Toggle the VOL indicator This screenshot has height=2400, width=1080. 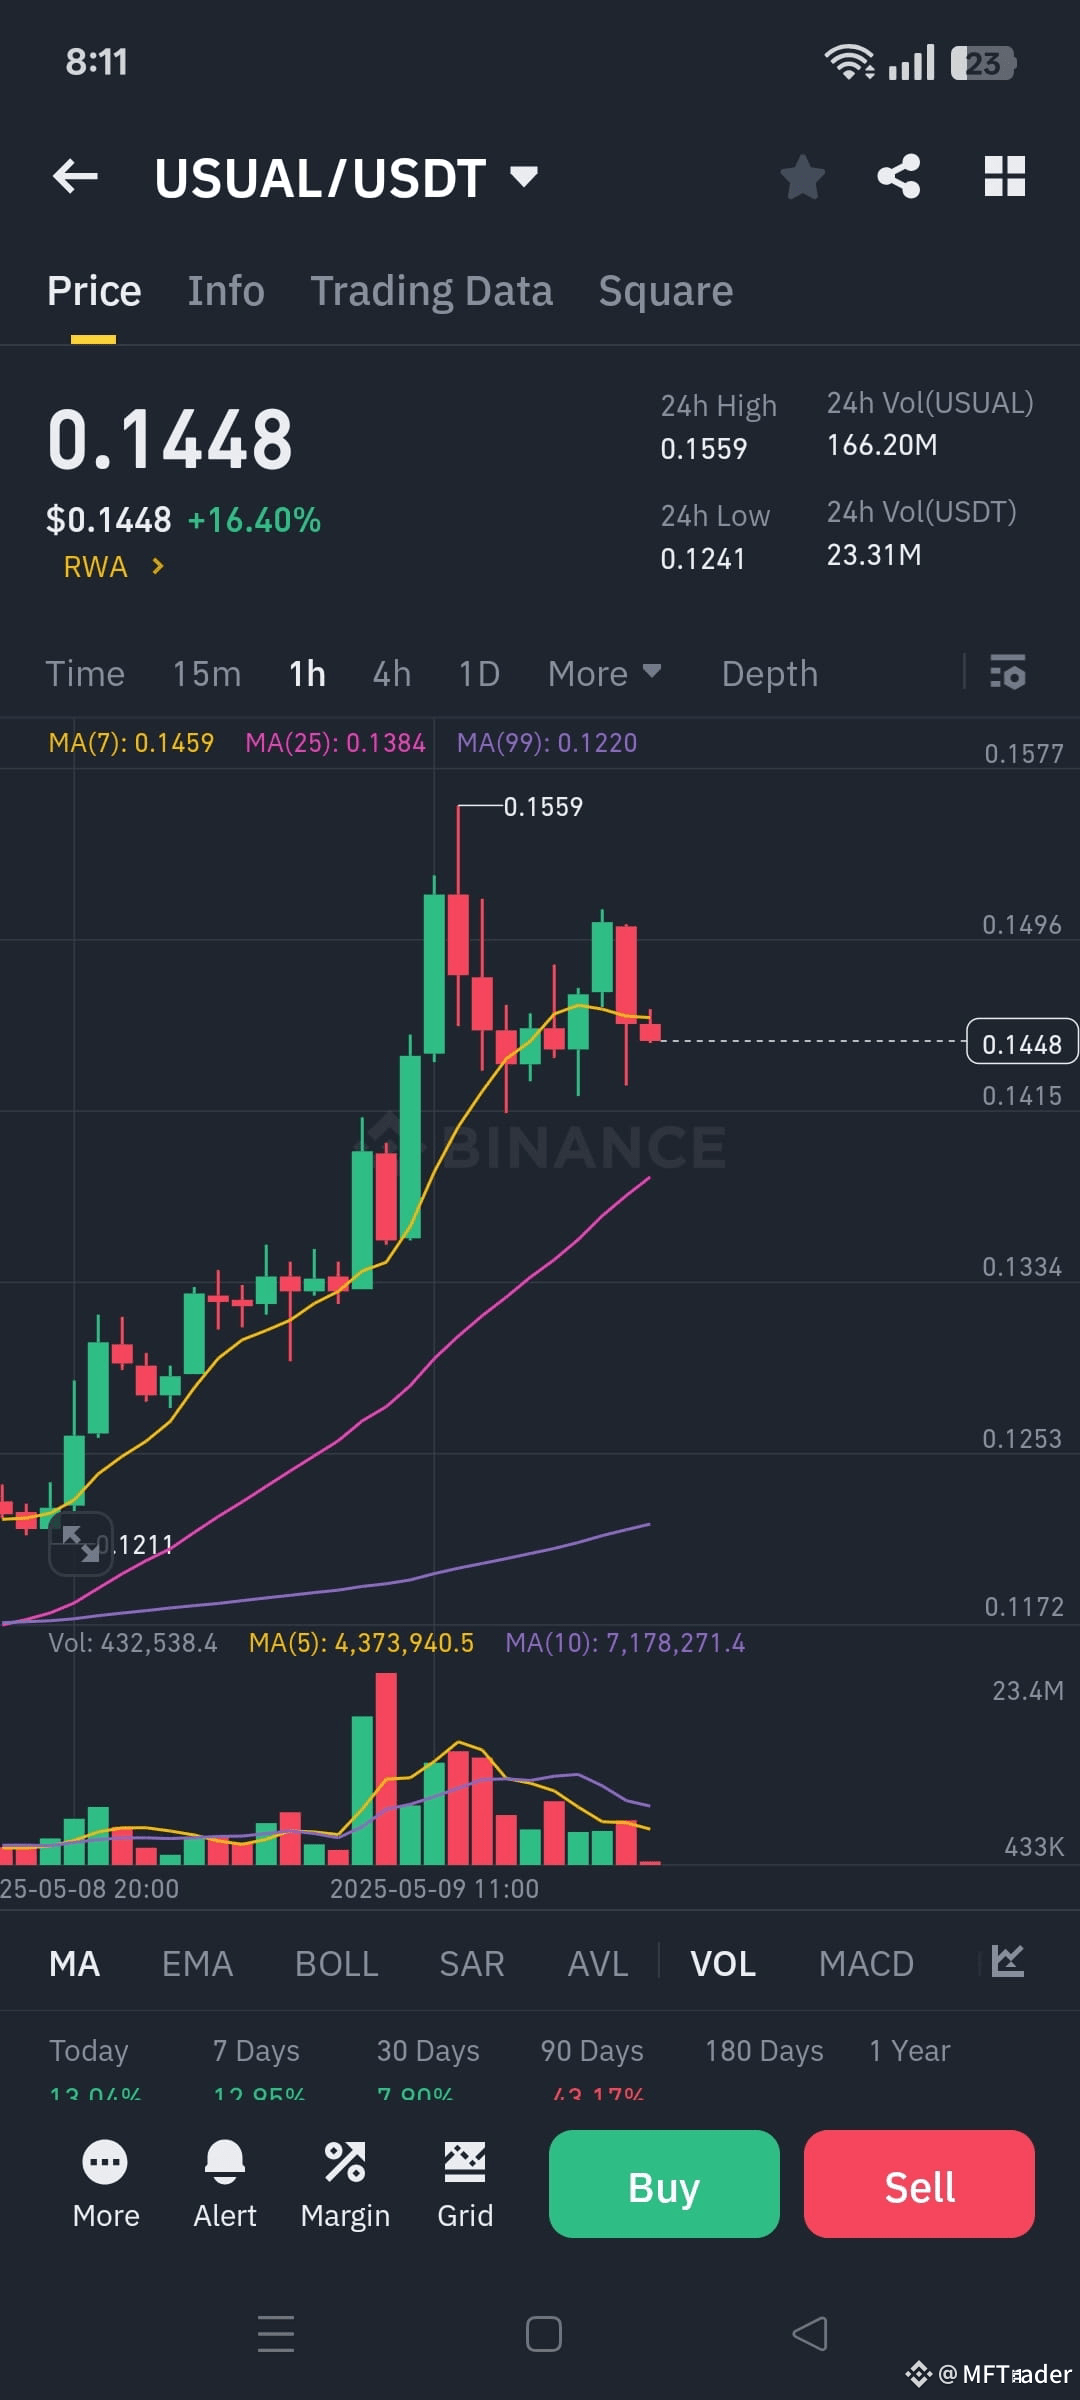click(722, 1962)
